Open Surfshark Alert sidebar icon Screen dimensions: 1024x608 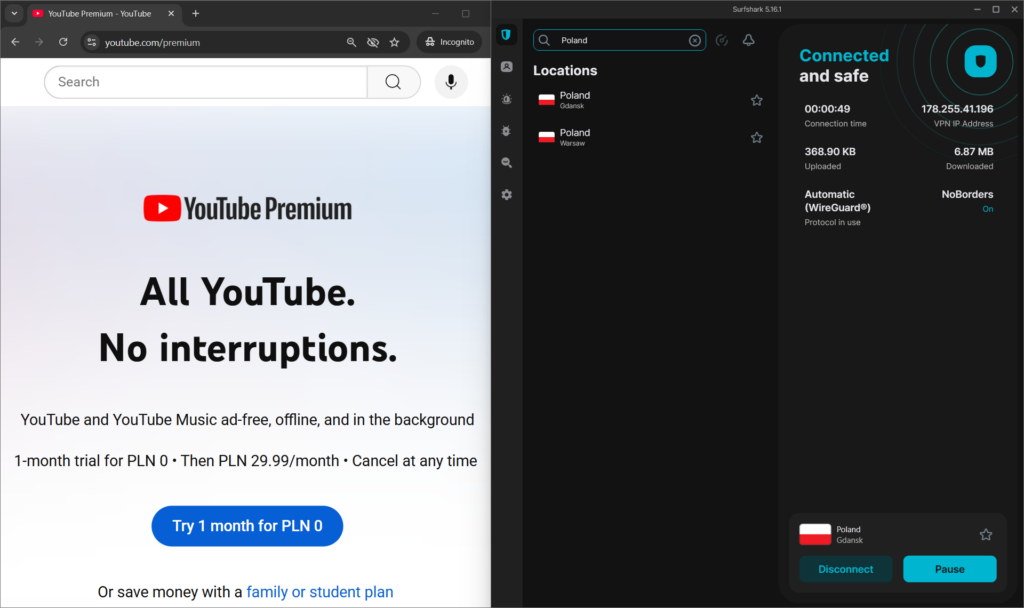(x=506, y=99)
